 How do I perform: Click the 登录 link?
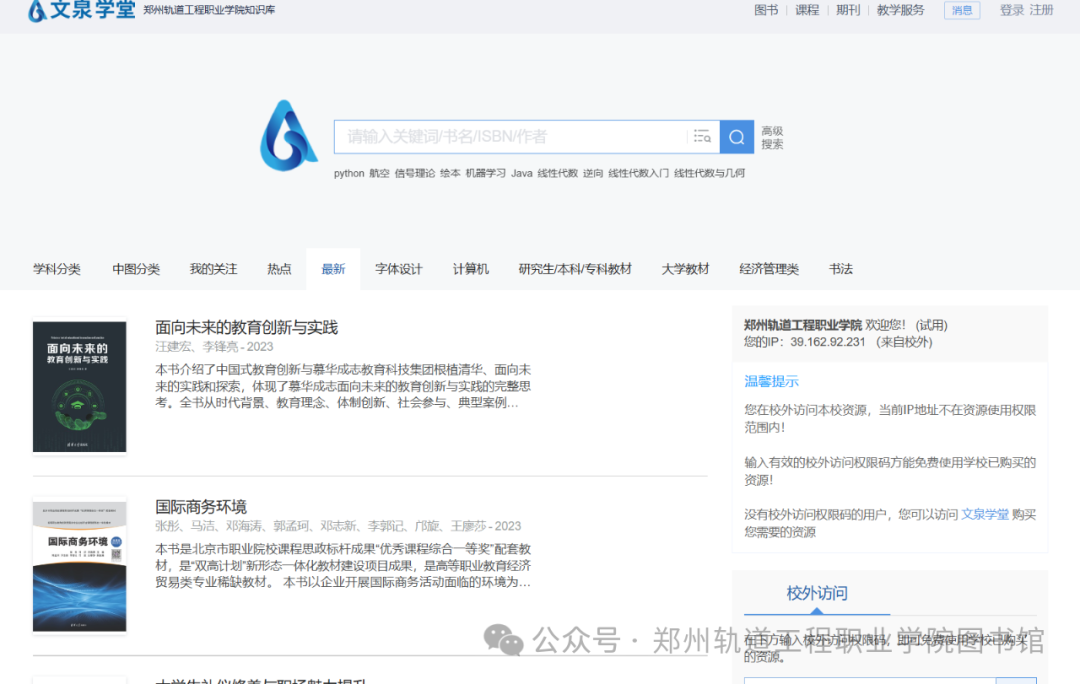click(x=1012, y=10)
